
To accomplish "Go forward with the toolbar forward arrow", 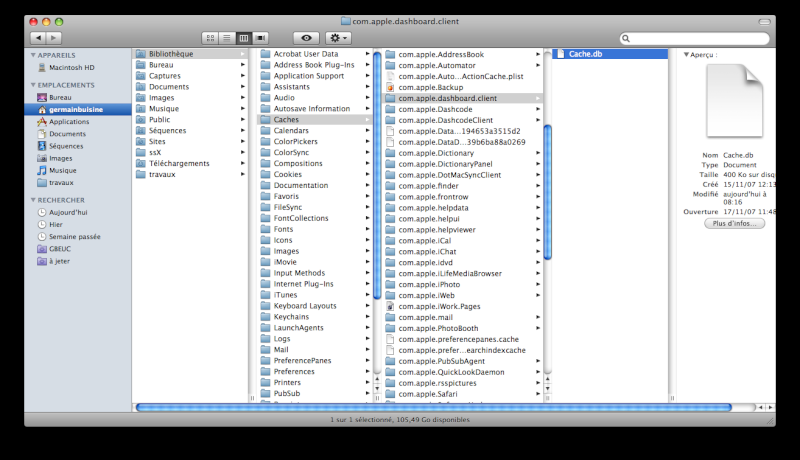I will coord(54,38).
